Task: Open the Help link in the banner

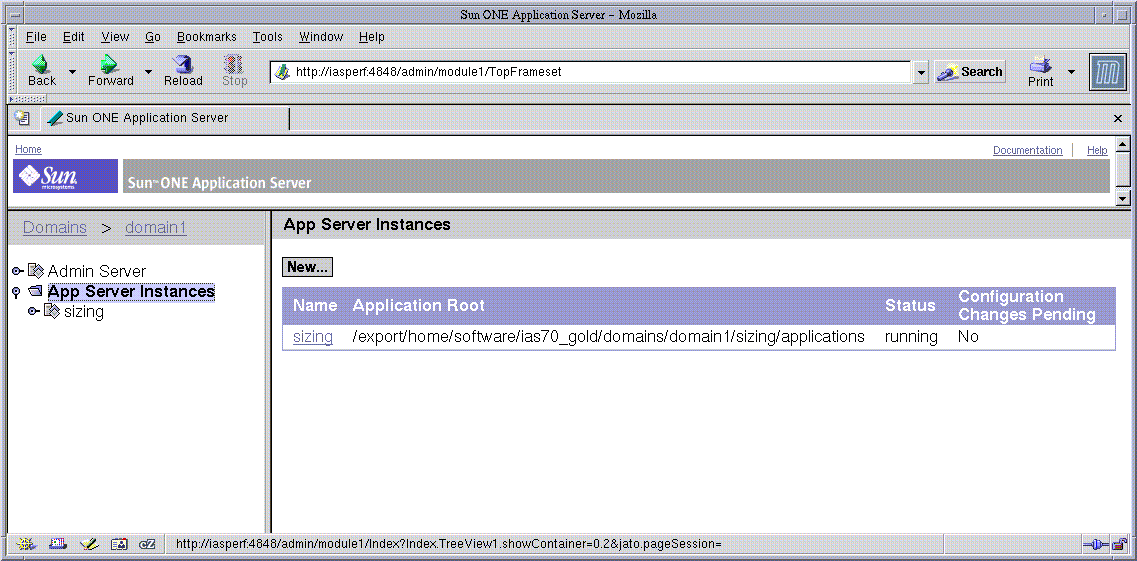Action: (1097, 150)
